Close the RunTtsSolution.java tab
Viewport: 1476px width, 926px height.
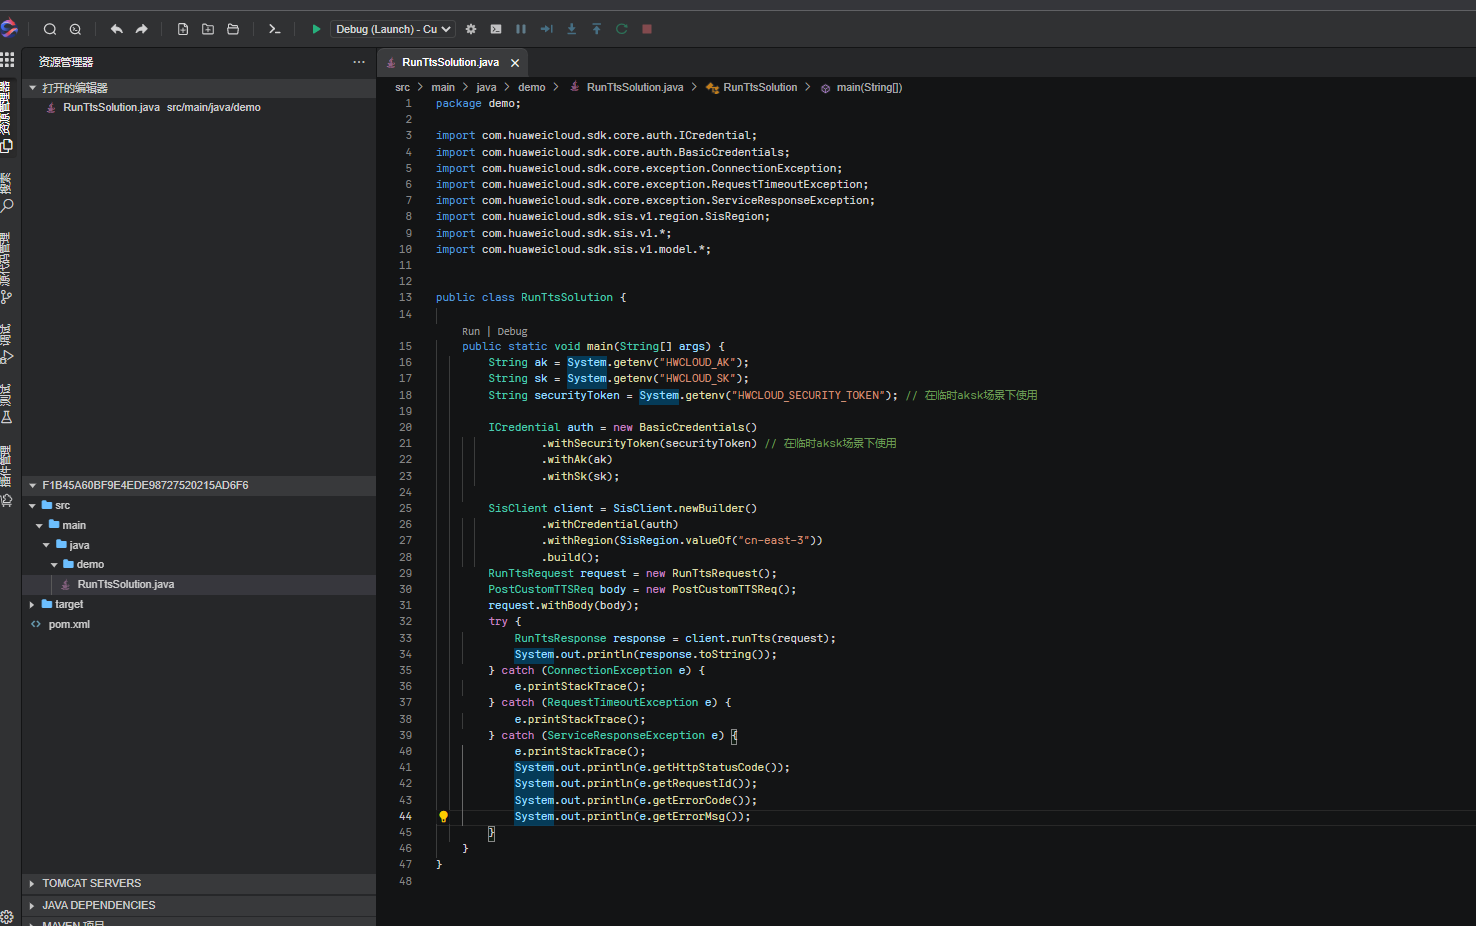click(515, 63)
